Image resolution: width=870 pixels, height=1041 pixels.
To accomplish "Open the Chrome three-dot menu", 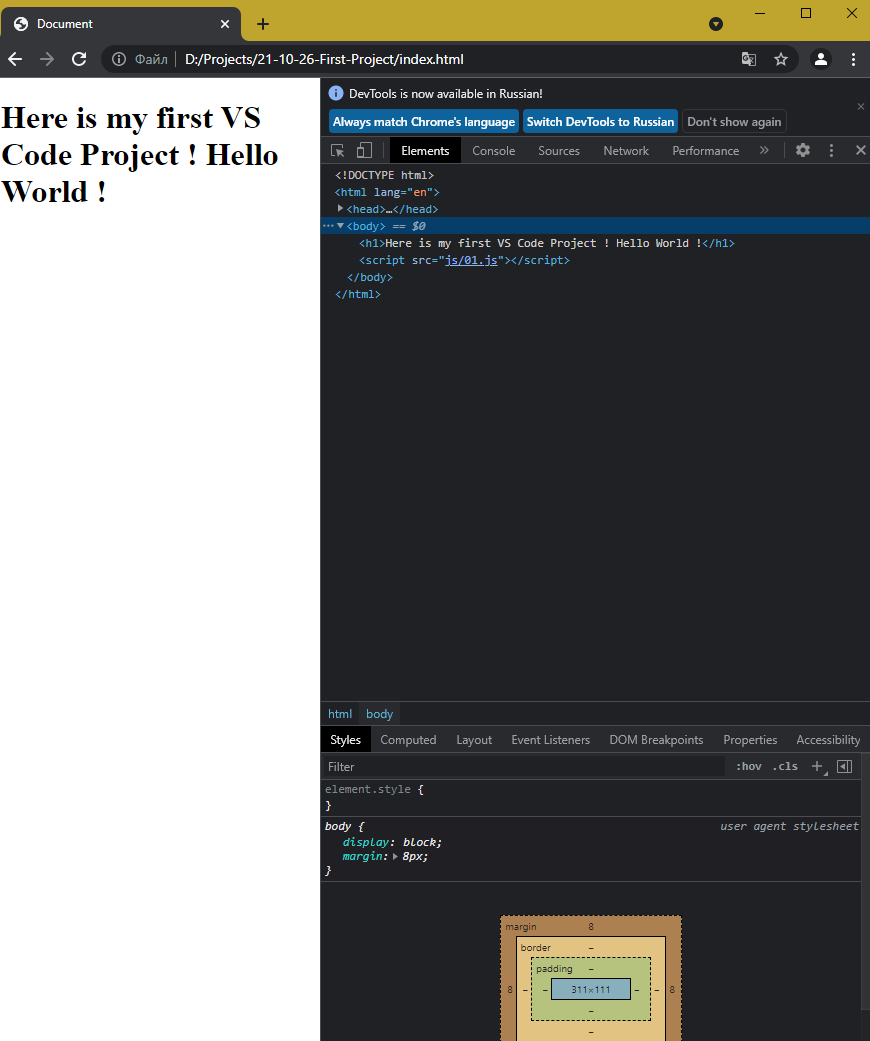I will (853, 59).
